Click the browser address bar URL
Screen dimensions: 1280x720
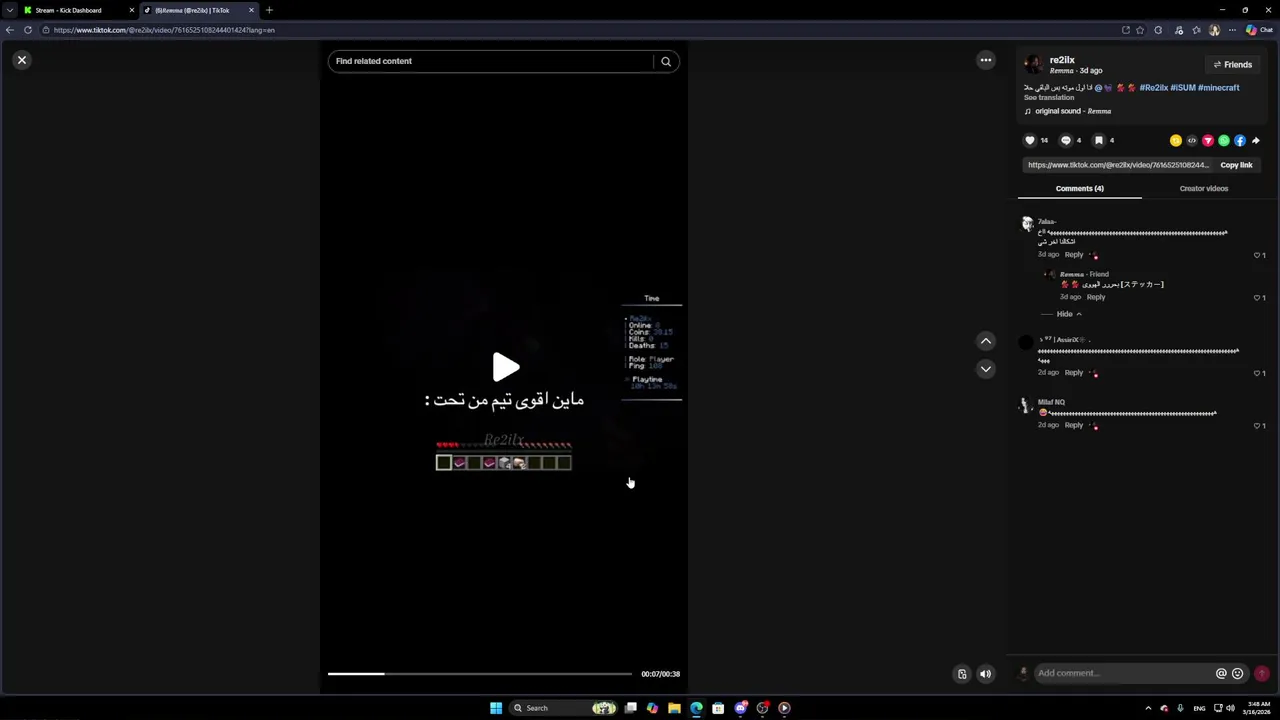164,30
